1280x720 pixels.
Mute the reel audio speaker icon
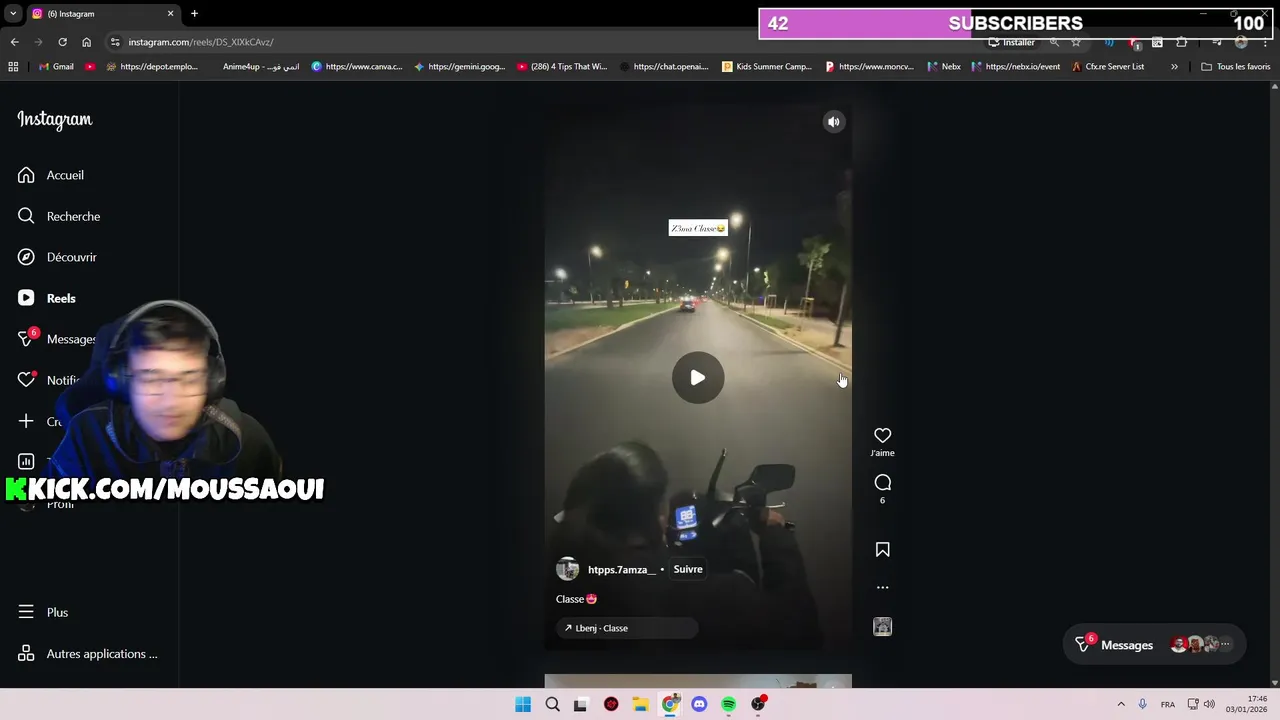click(x=834, y=122)
